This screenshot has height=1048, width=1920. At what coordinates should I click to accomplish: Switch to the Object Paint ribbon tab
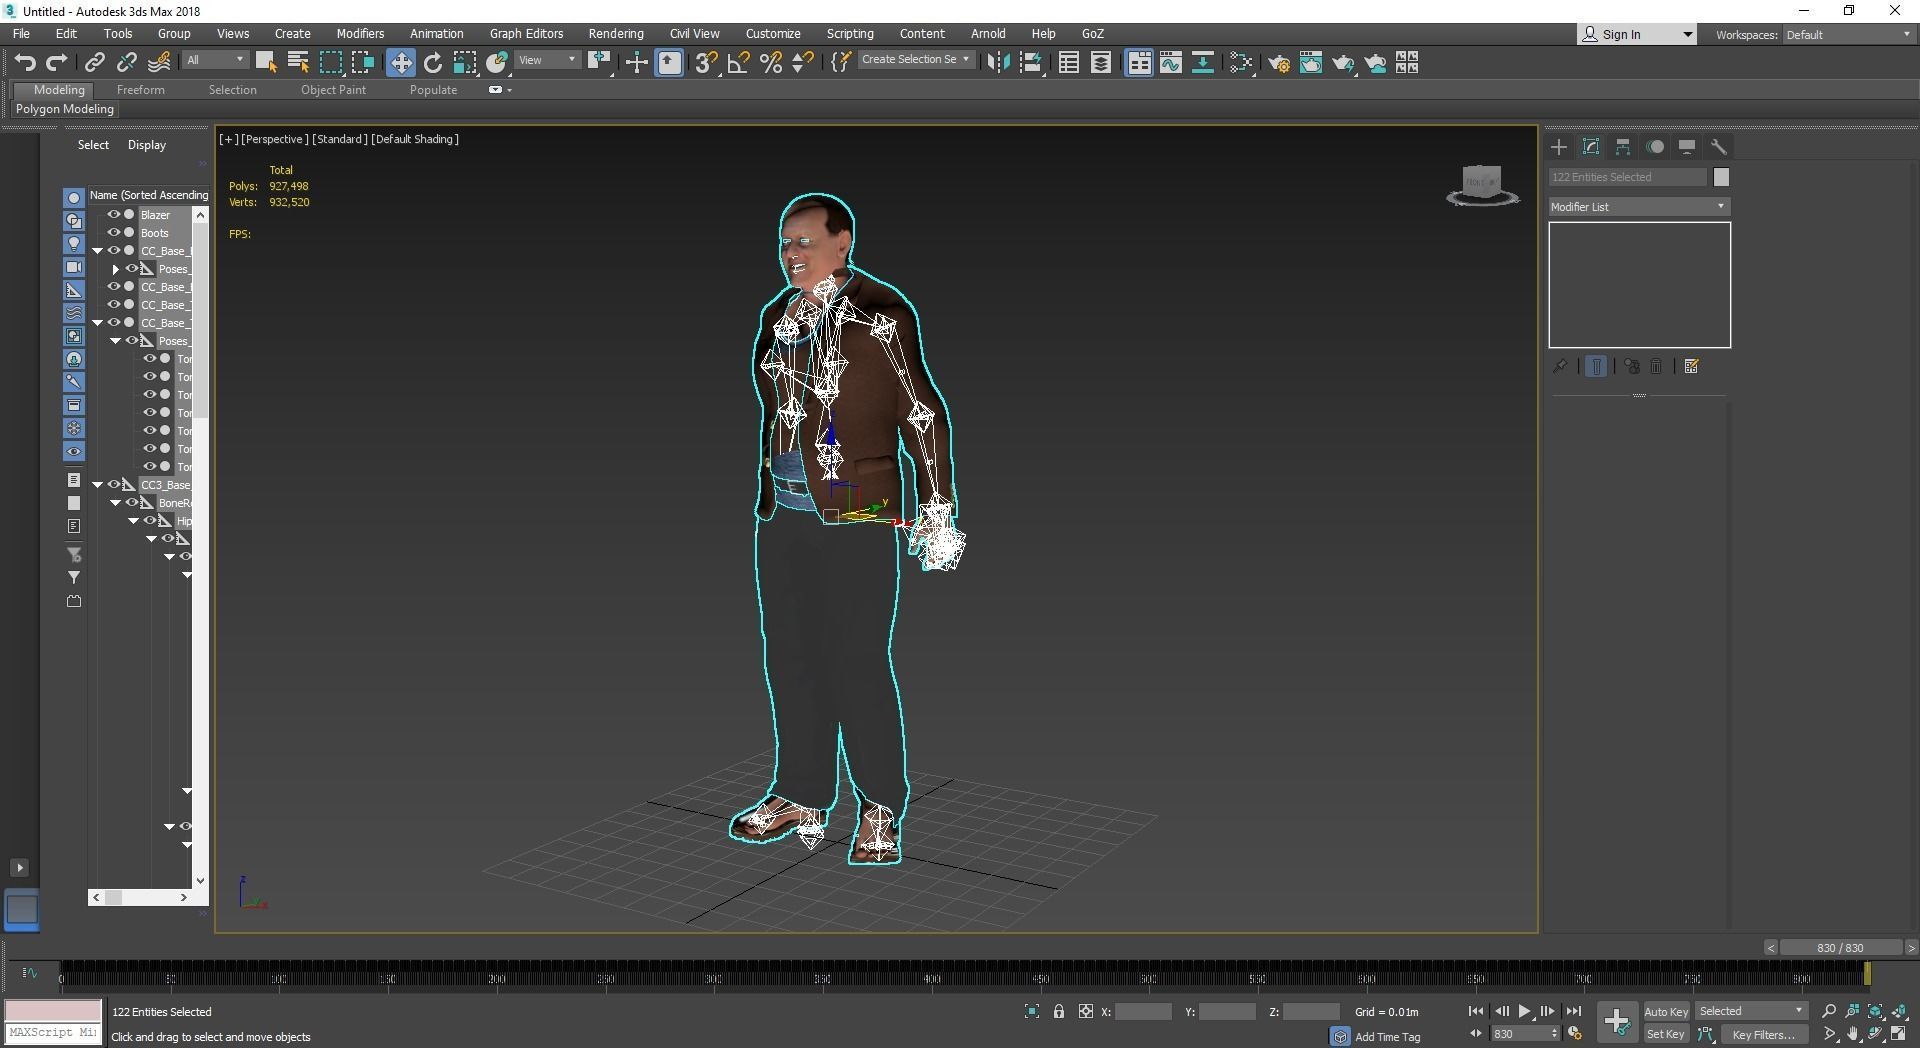click(x=333, y=90)
